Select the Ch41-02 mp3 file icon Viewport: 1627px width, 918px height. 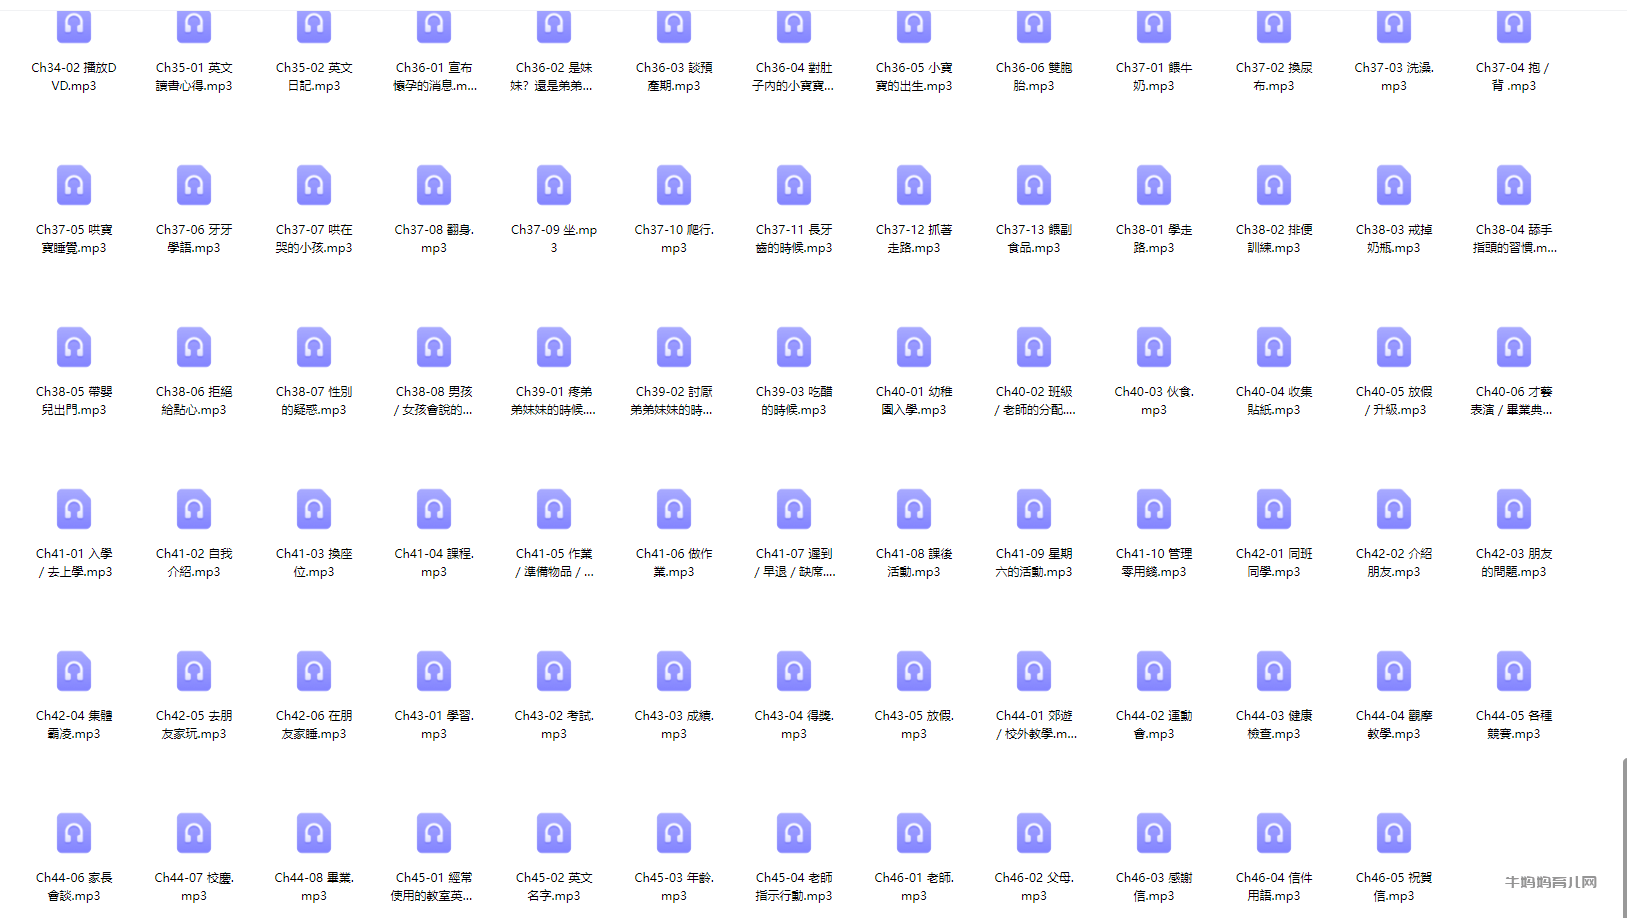coord(194,510)
